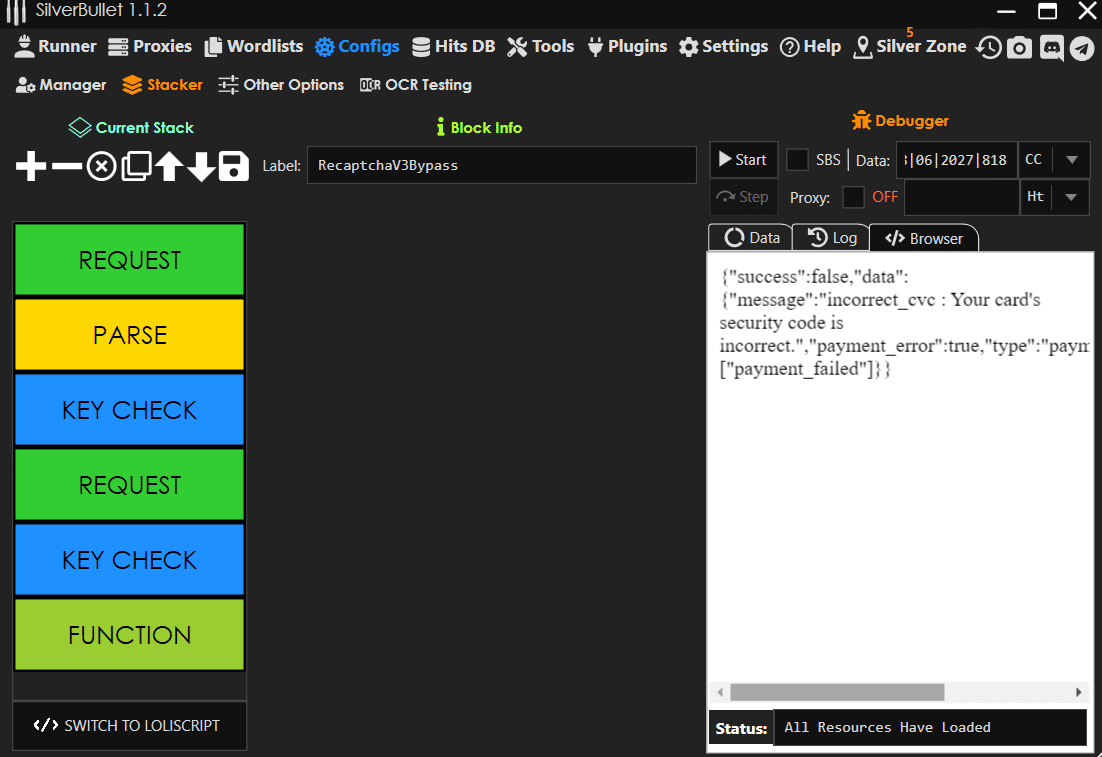Switch to the Manager tab
The image size is (1102, 757).
(61, 85)
